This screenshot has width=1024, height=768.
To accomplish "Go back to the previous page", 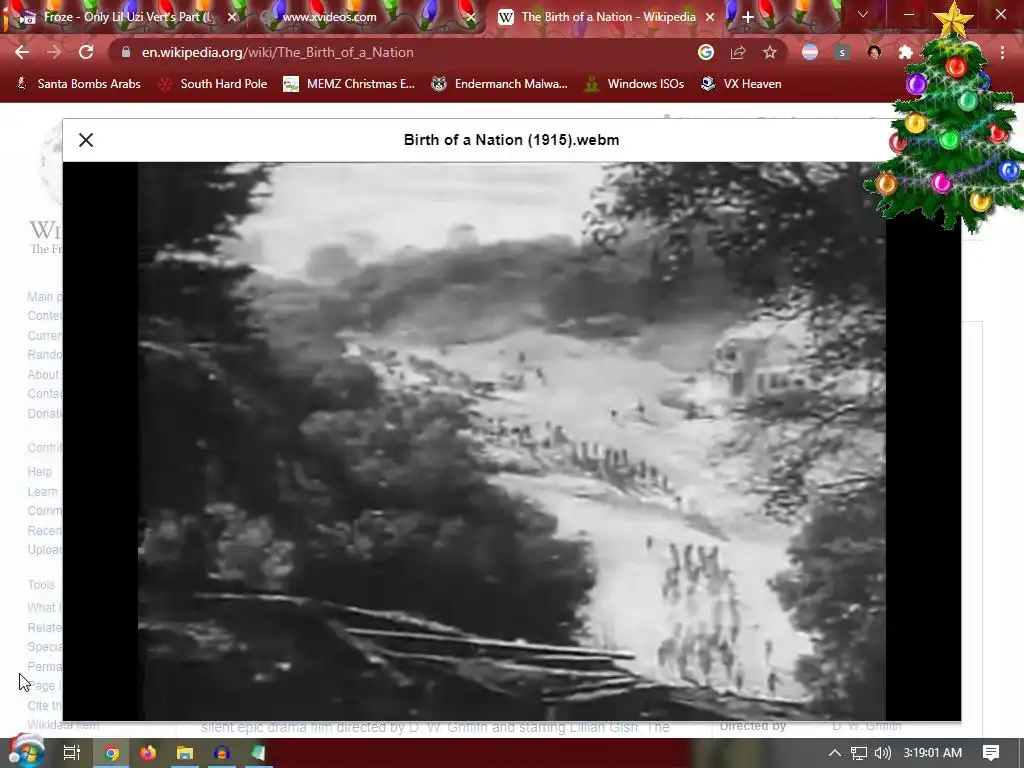I will 22,52.
